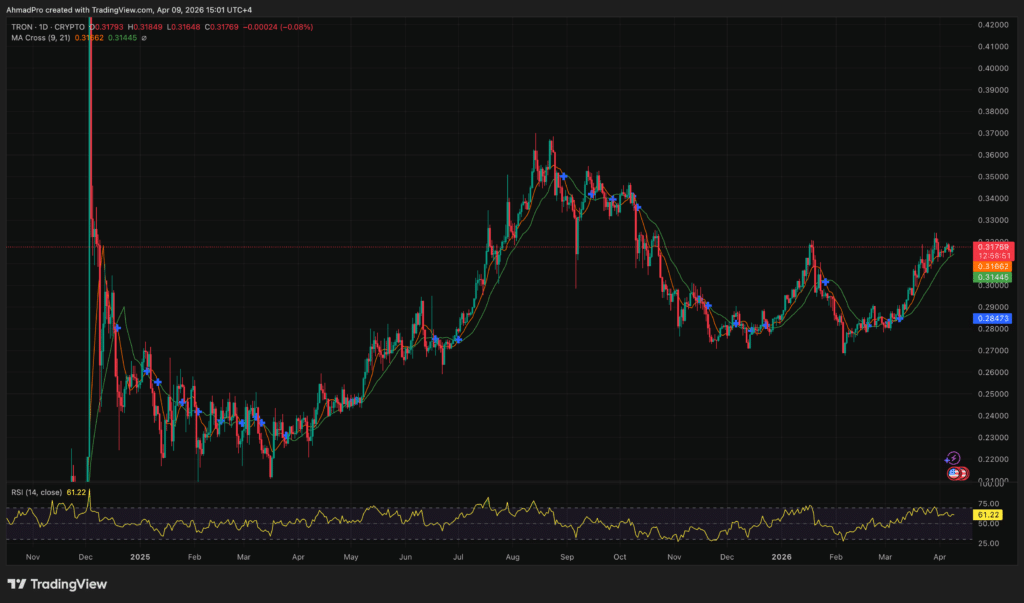Image resolution: width=1024 pixels, height=603 pixels.
Task: Click the May label on time axis
Action: pyautogui.click(x=351, y=557)
